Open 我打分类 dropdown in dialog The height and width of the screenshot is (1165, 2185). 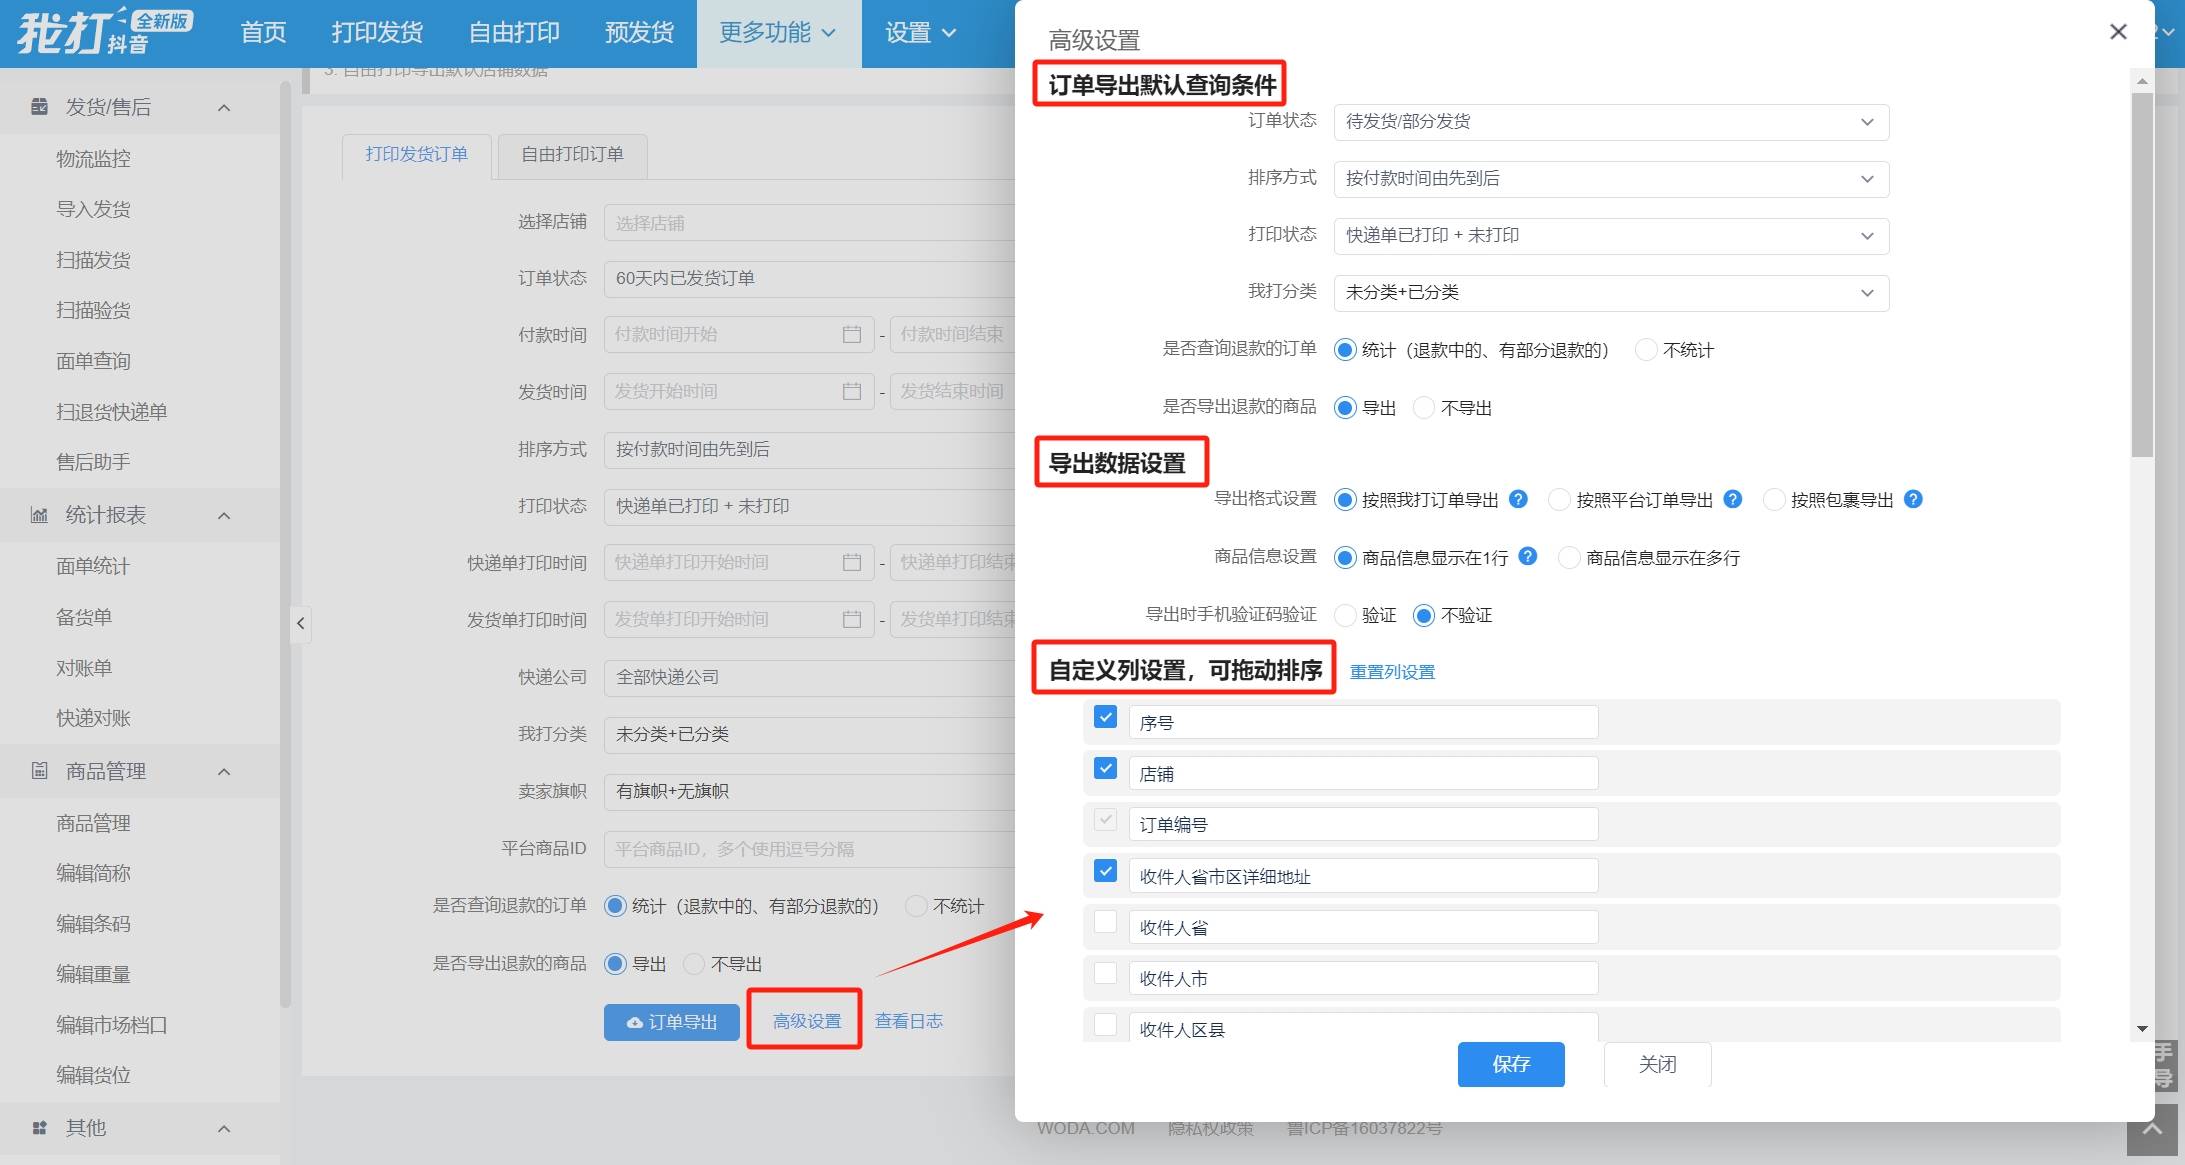[1611, 293]
